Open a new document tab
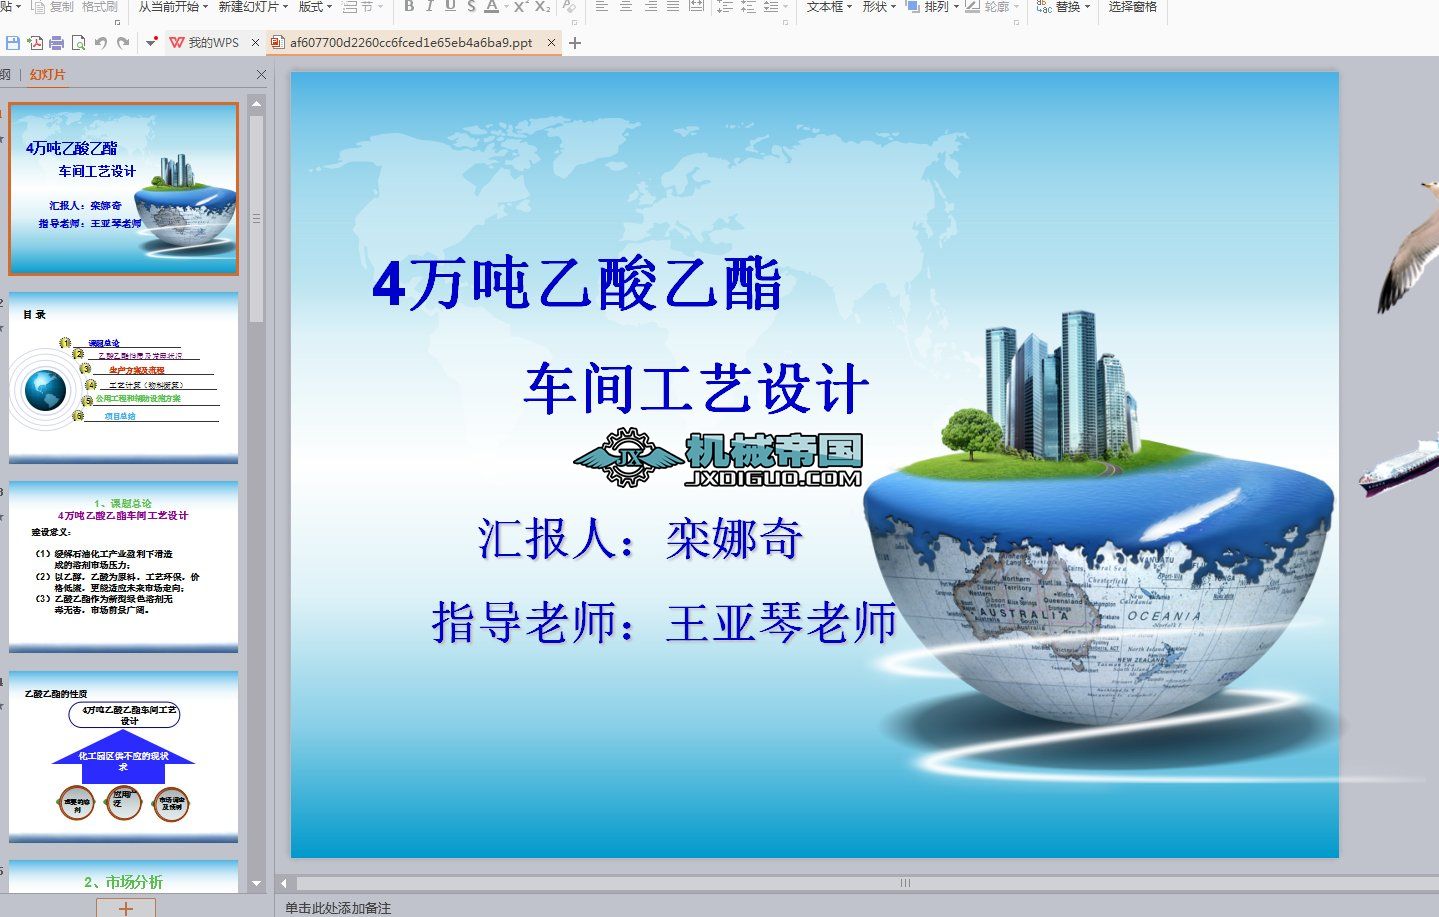Image resolution: width=1439 pixels, height=917 pixels. pyautogui.click(x=575, y=43)
